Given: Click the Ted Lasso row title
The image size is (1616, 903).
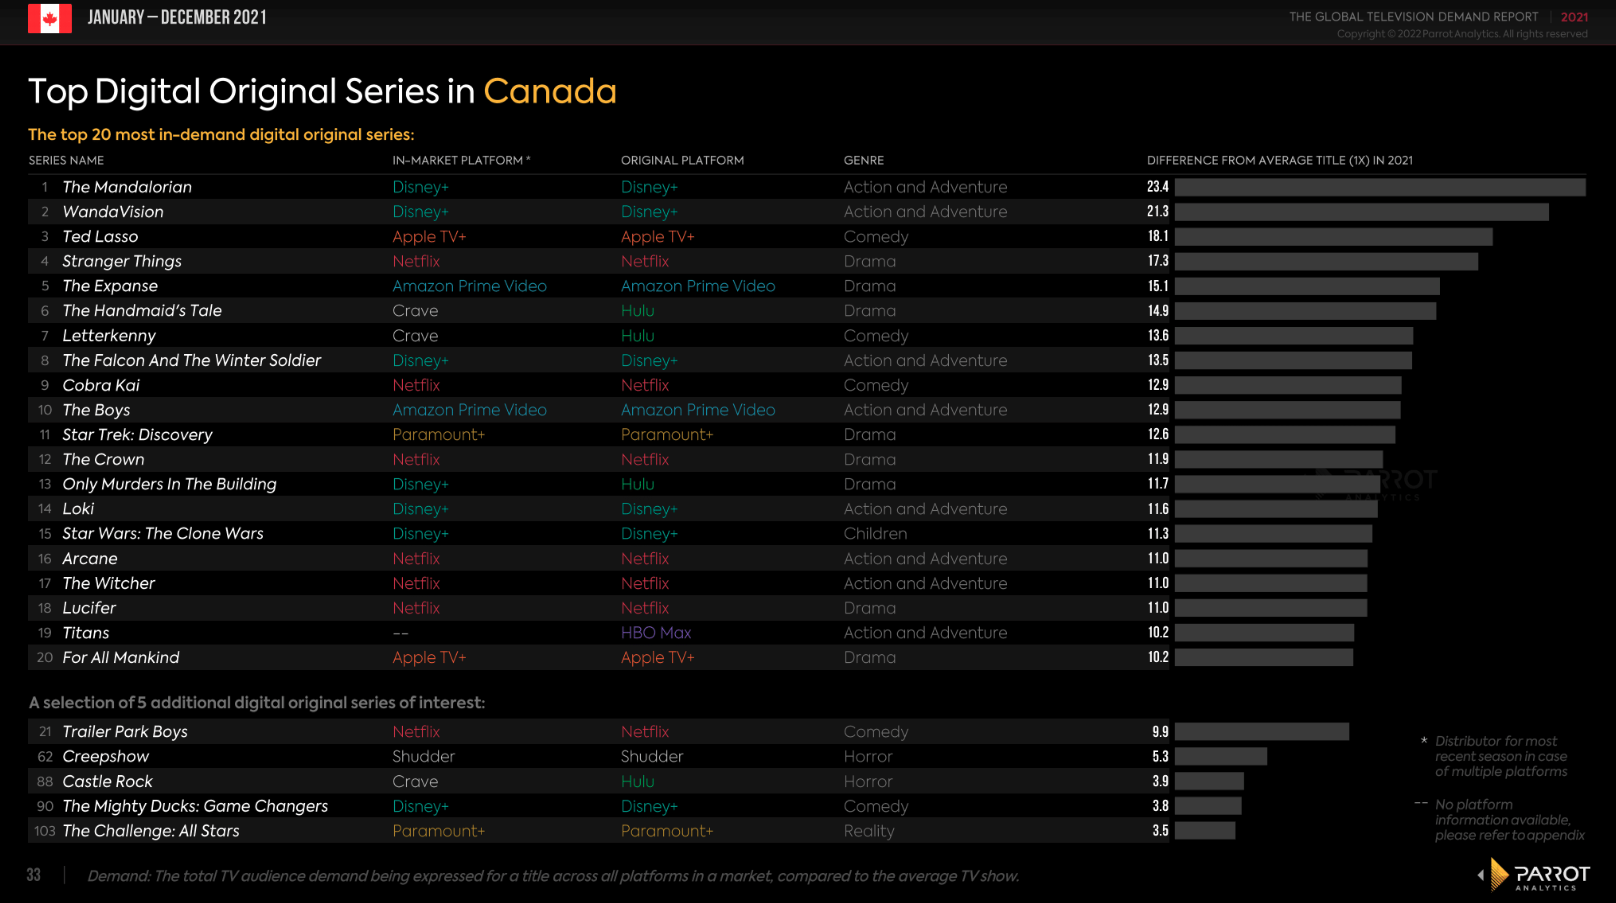Looking at the screenshot, I should [x=100, y=237].
